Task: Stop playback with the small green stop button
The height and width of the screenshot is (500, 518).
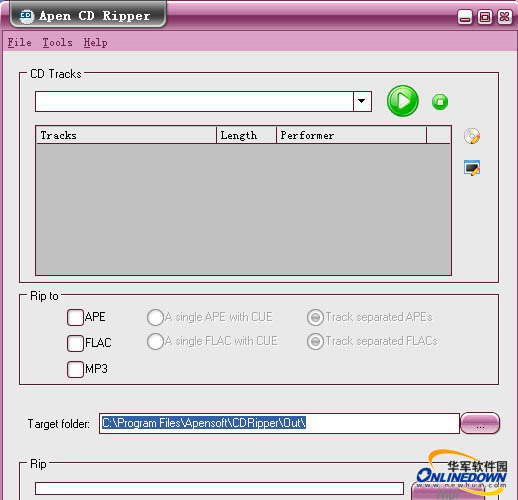Action: click(x=440, y=102)
